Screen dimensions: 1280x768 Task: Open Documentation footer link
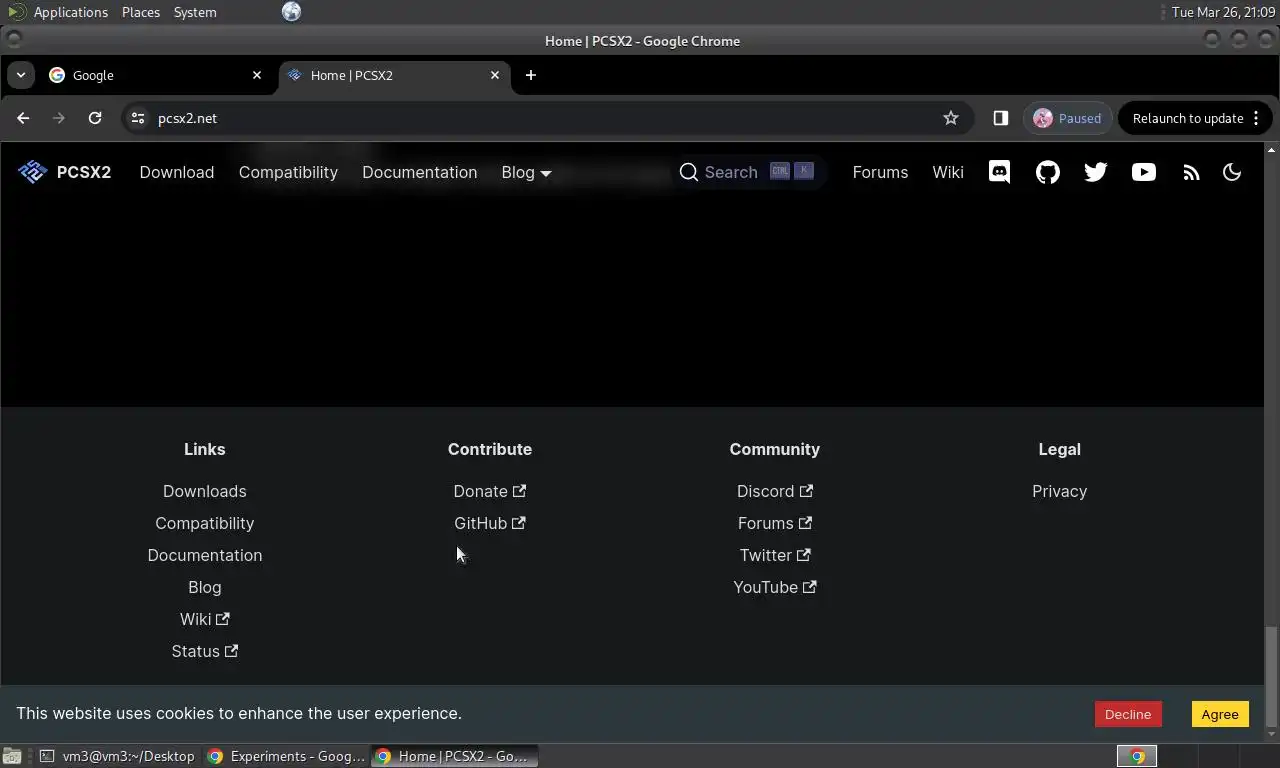point(205,555)
